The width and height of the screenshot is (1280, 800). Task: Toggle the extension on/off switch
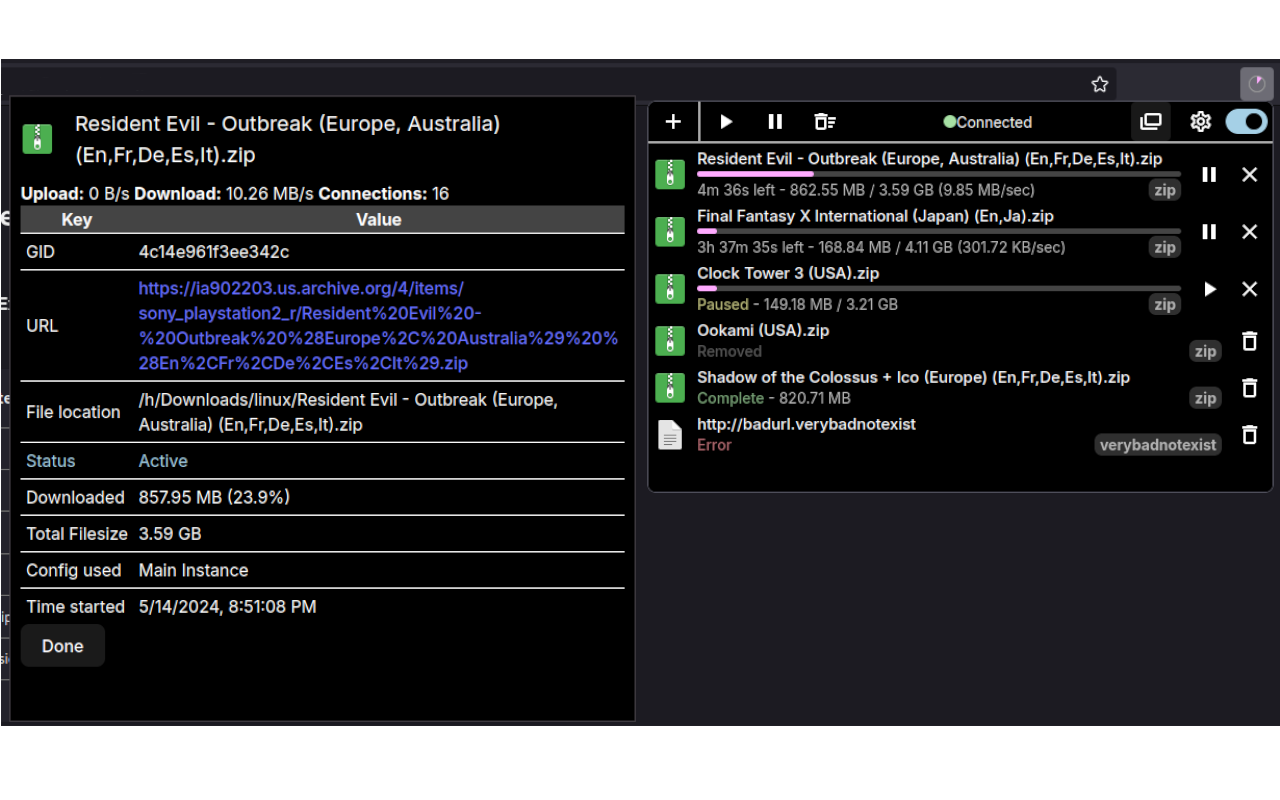[x=1246, y=122]
